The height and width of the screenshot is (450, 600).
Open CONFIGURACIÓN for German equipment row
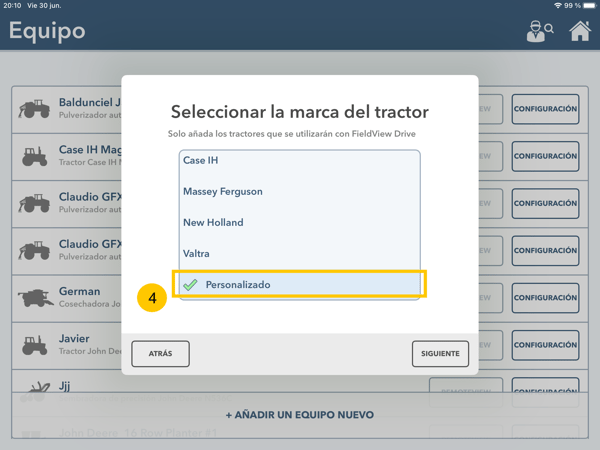pyautogui.click(x=545, y=298)
